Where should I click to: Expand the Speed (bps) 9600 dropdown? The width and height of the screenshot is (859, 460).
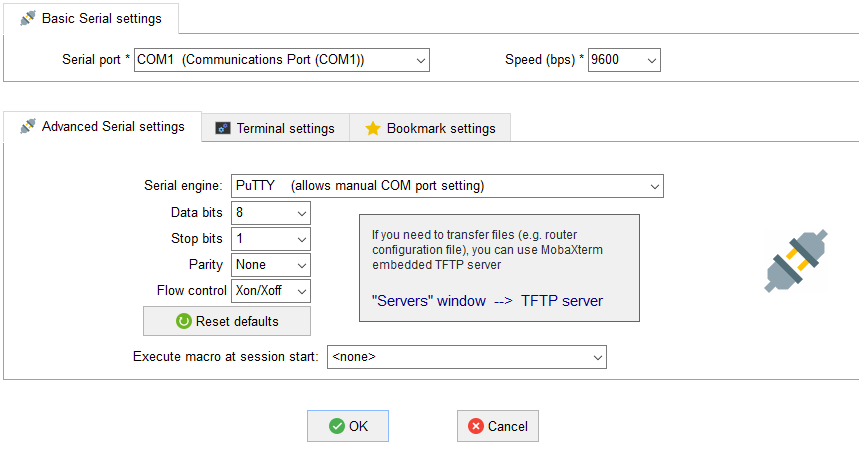tap(624, 60)
